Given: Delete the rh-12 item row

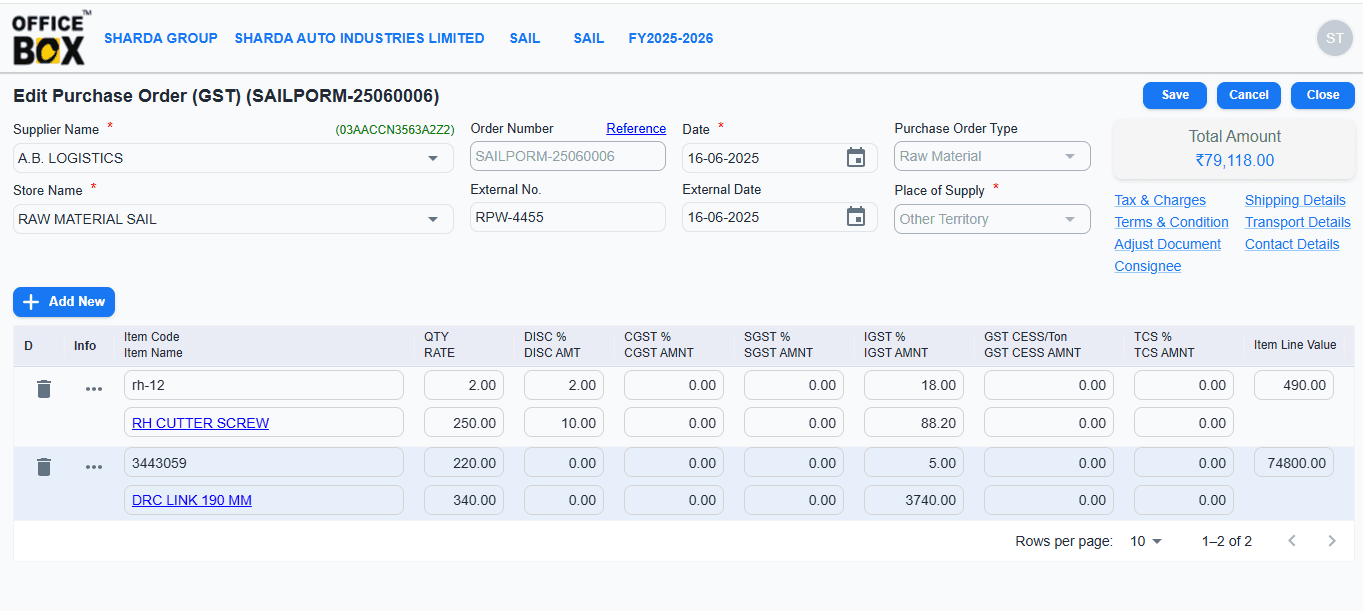Looking at the screenshot, I should pyautogui.click(x=44, y=389).
